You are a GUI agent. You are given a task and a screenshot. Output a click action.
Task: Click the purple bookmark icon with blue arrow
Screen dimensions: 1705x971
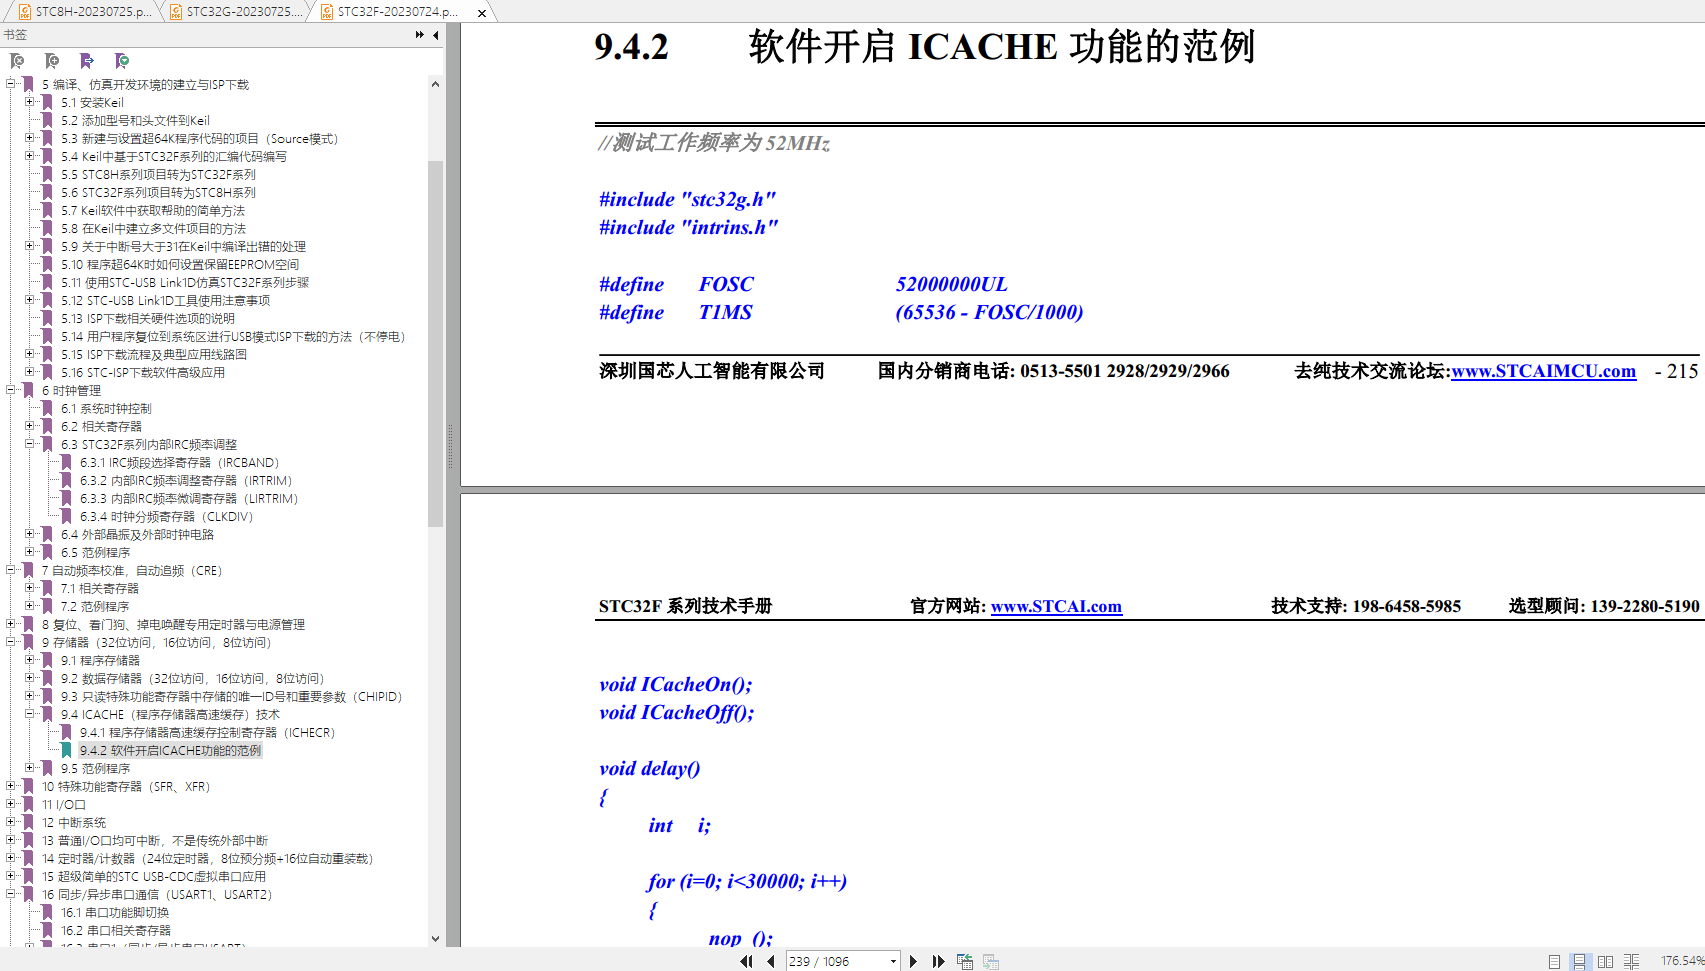tap(87, 61)
